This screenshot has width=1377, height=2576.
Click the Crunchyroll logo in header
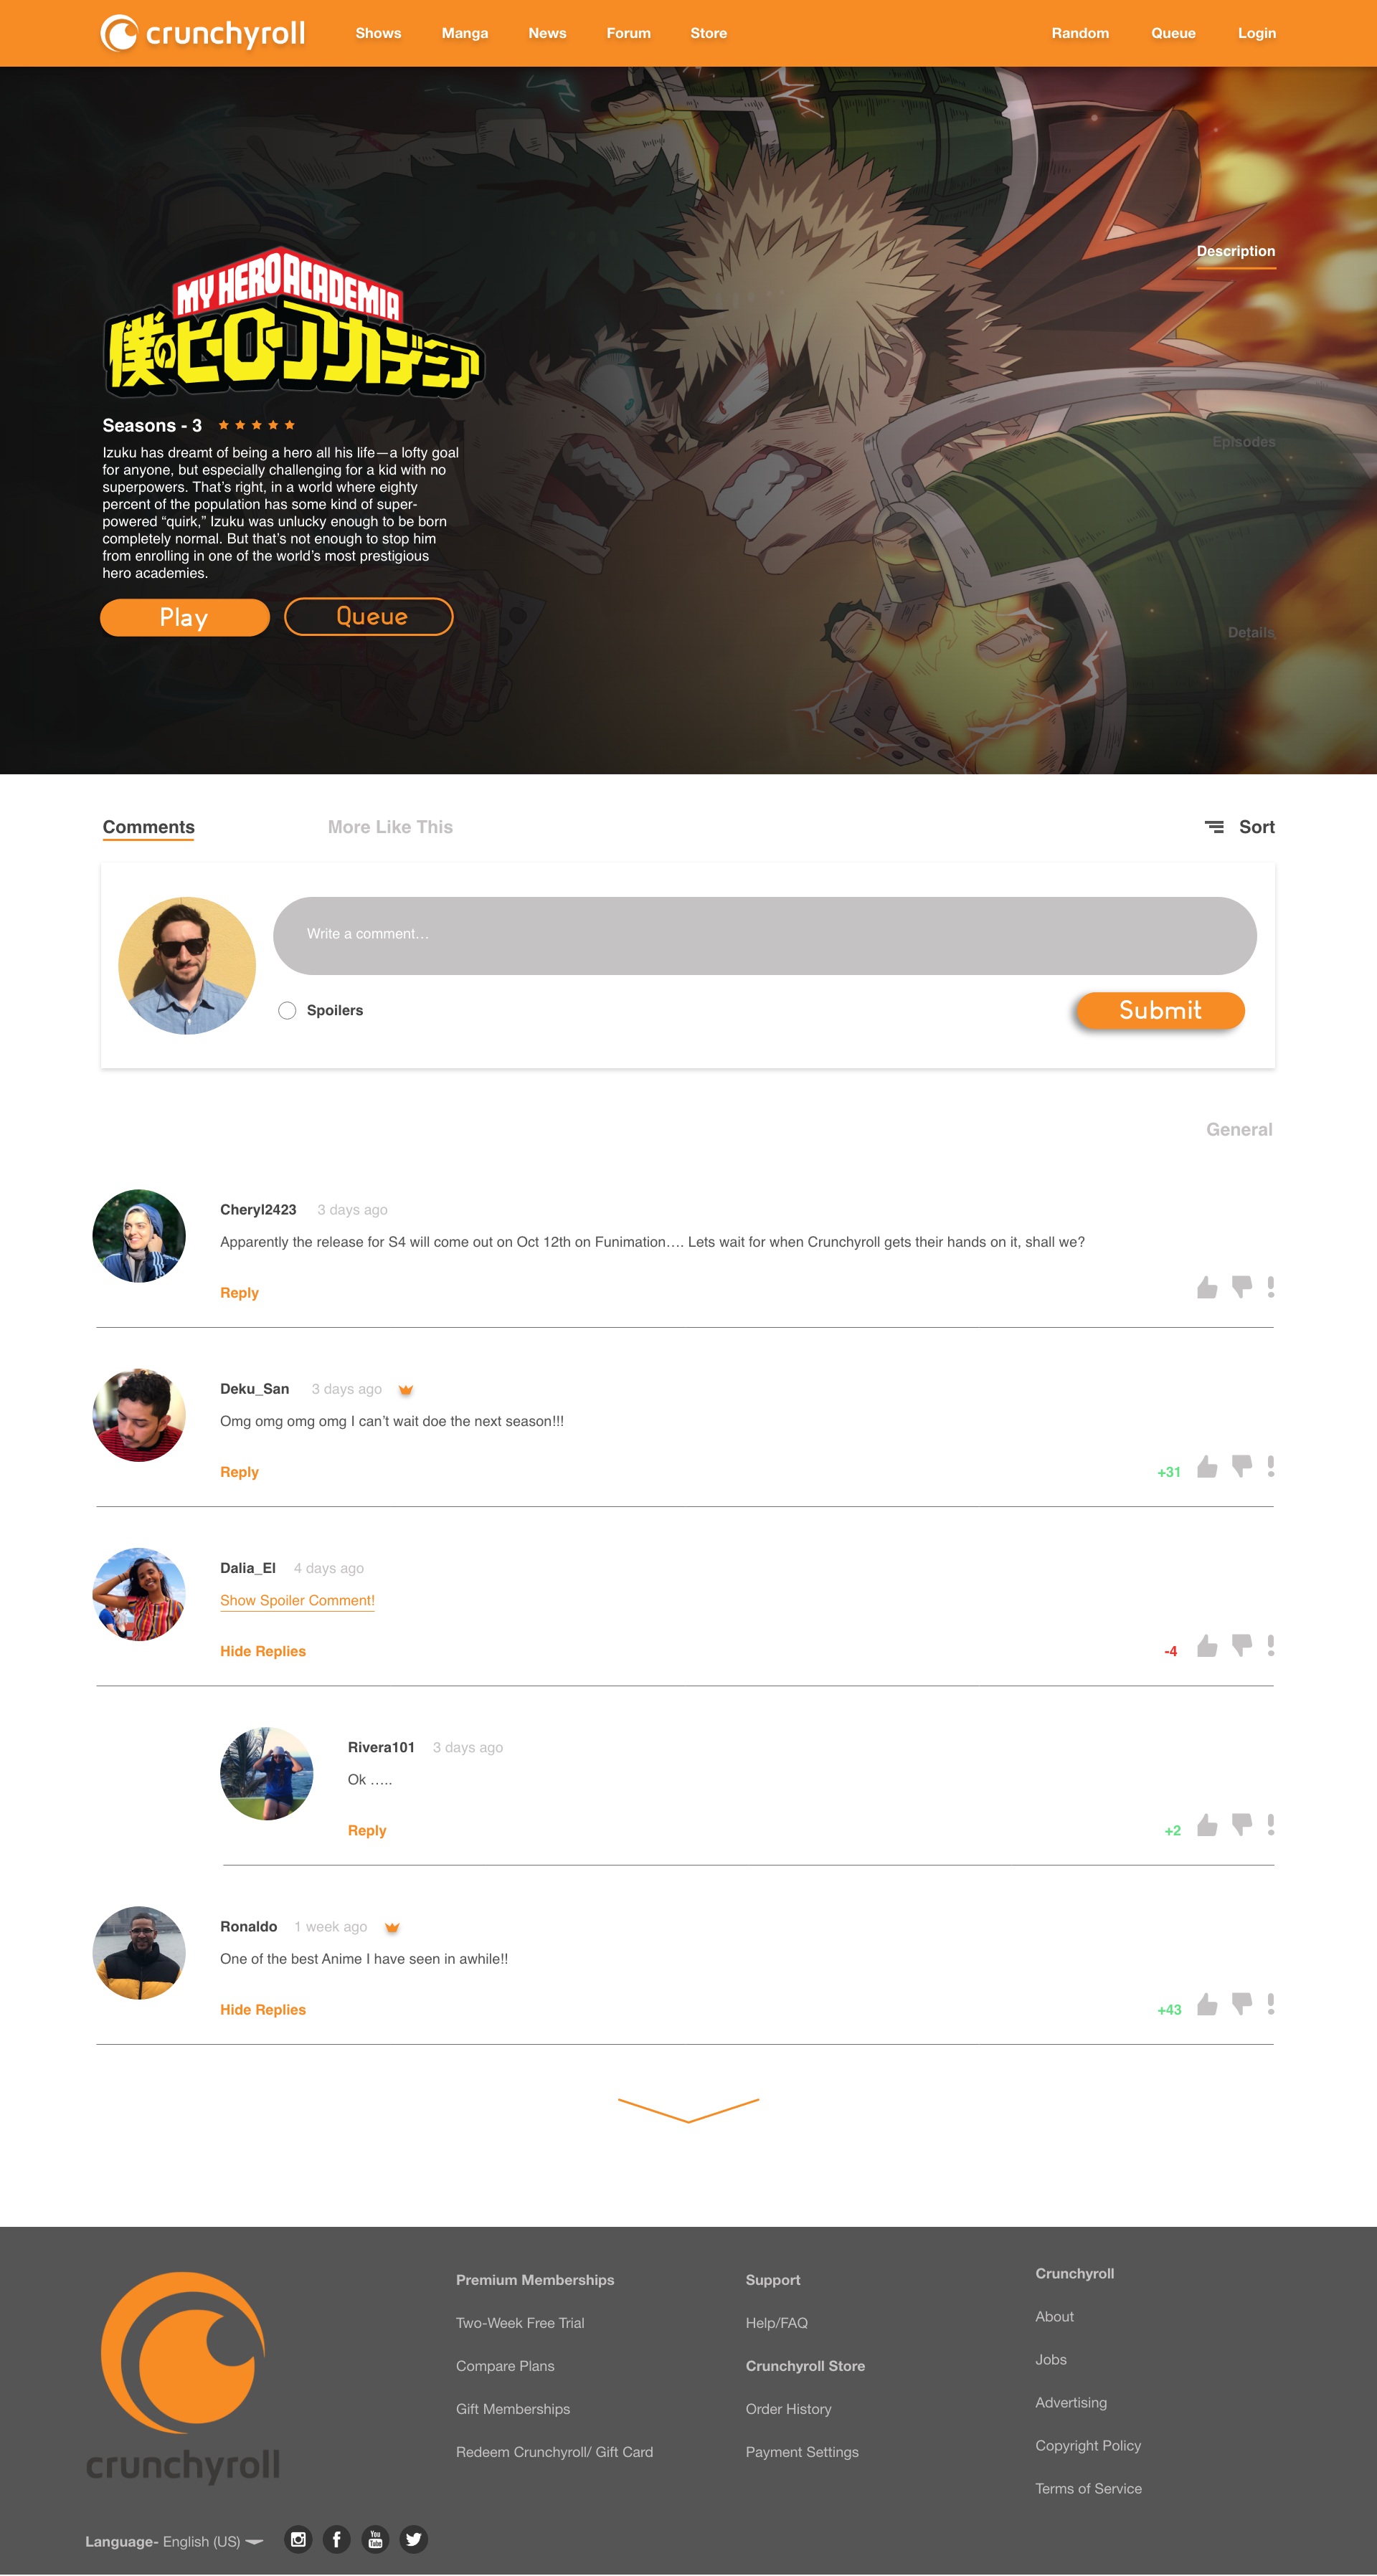(203, 33)
